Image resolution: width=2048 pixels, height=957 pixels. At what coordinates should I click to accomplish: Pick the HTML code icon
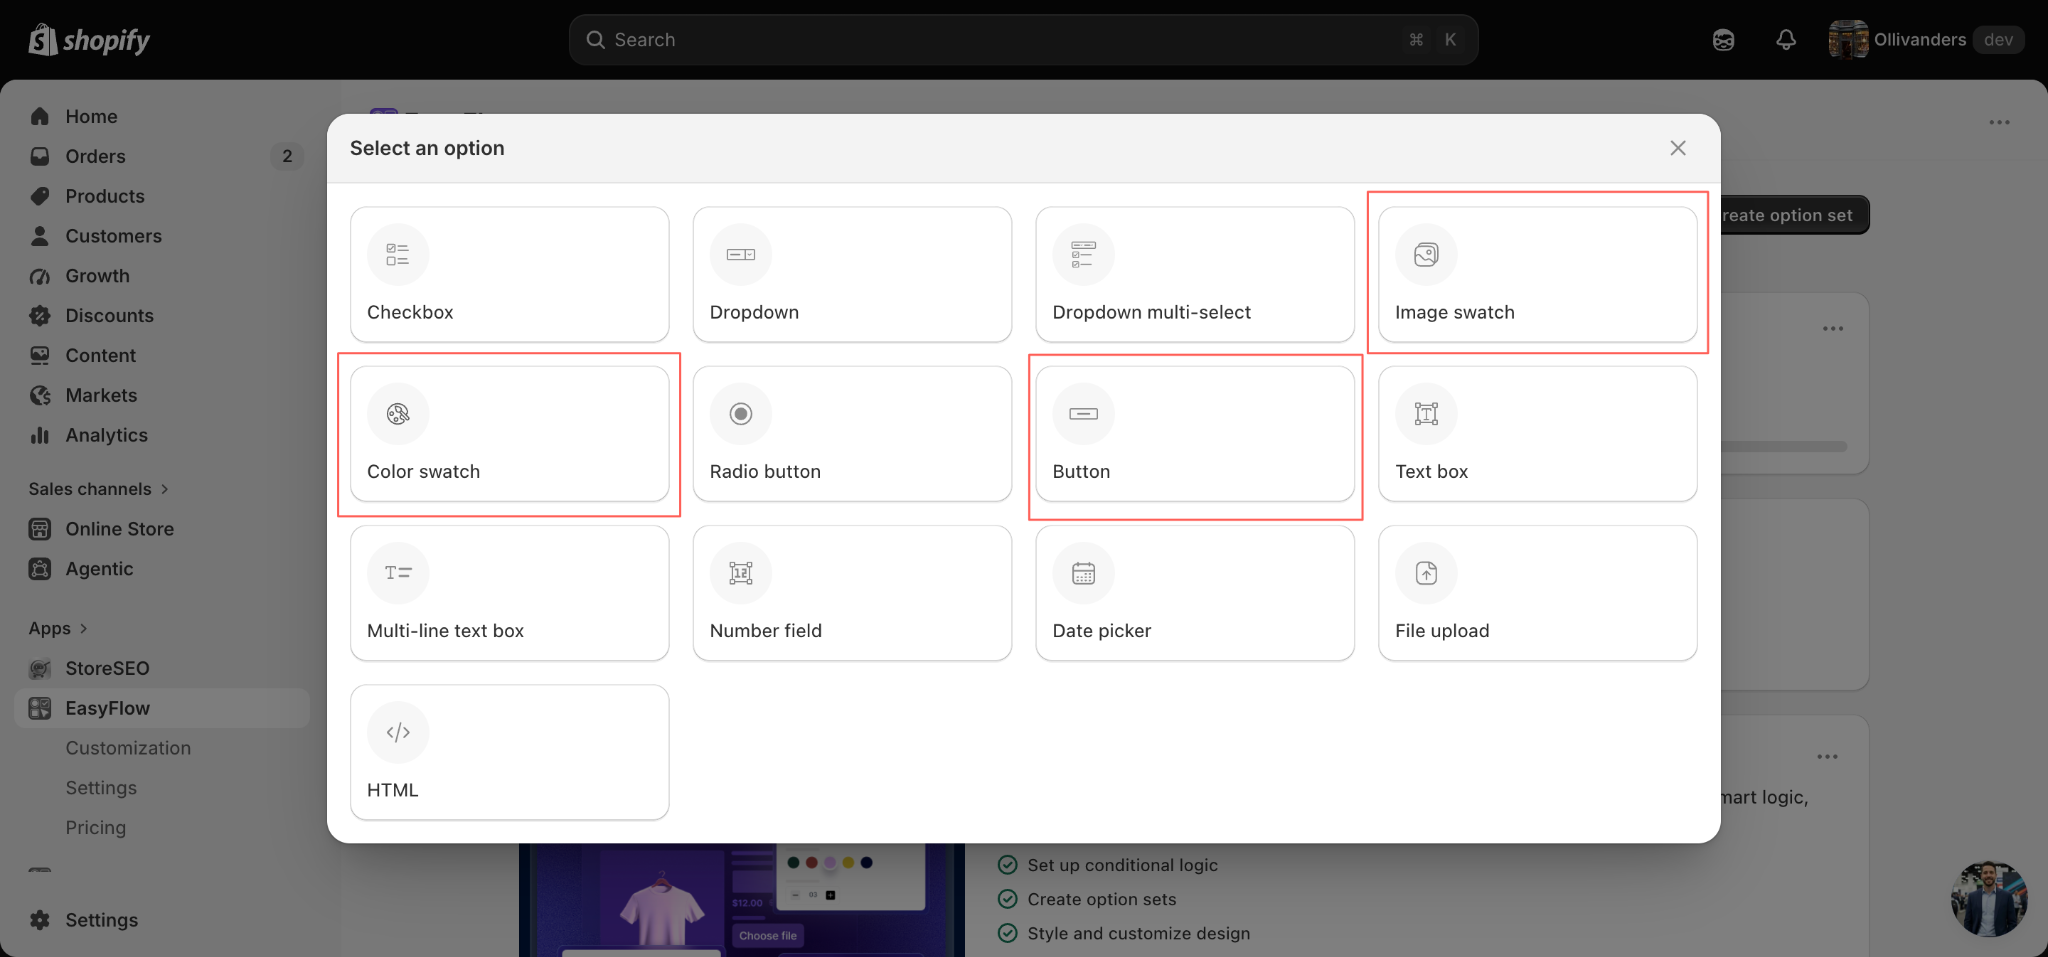pyautogui.click(x=398, y=731)
